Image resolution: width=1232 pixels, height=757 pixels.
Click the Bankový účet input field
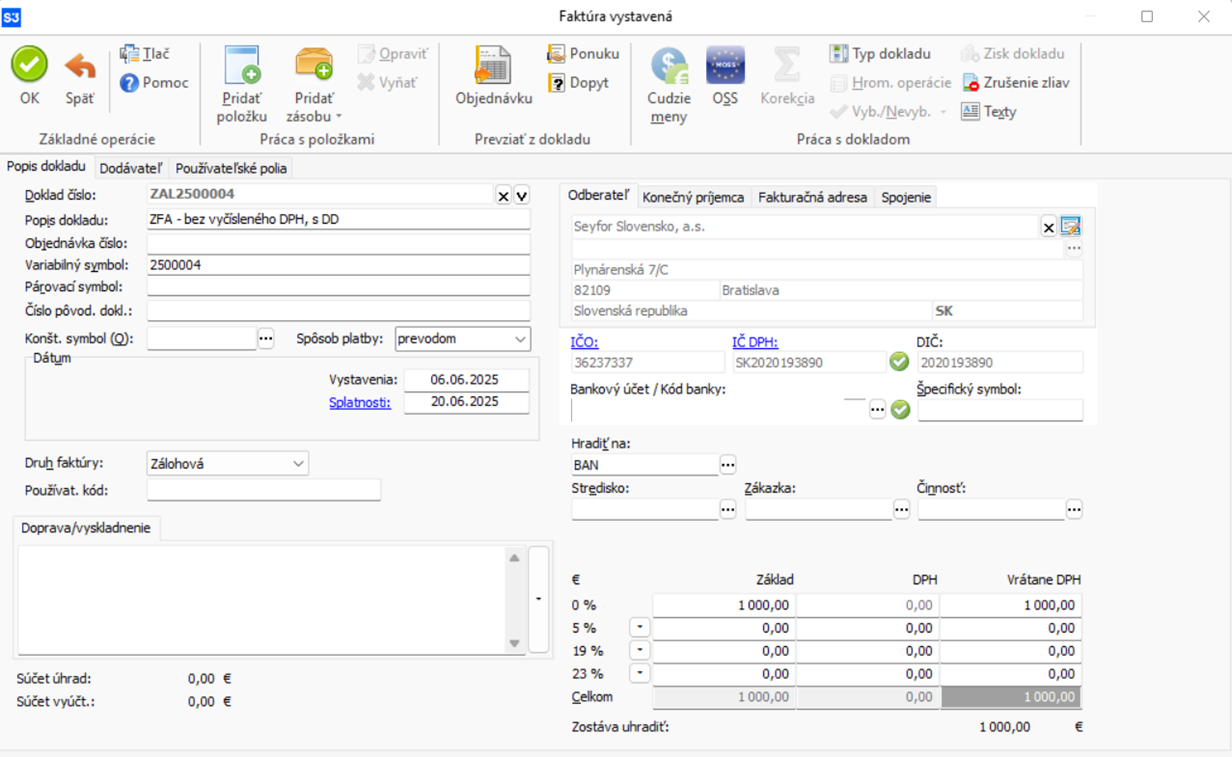coord(719,410)
